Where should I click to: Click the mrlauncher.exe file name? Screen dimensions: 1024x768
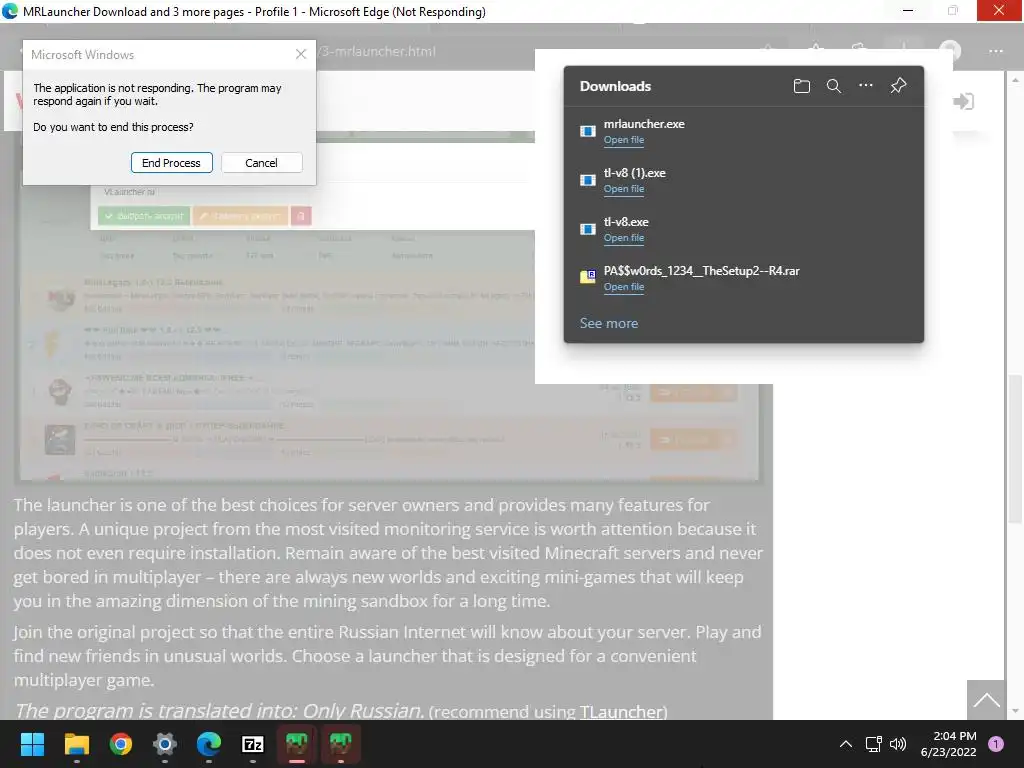click(x=644, y=124)
